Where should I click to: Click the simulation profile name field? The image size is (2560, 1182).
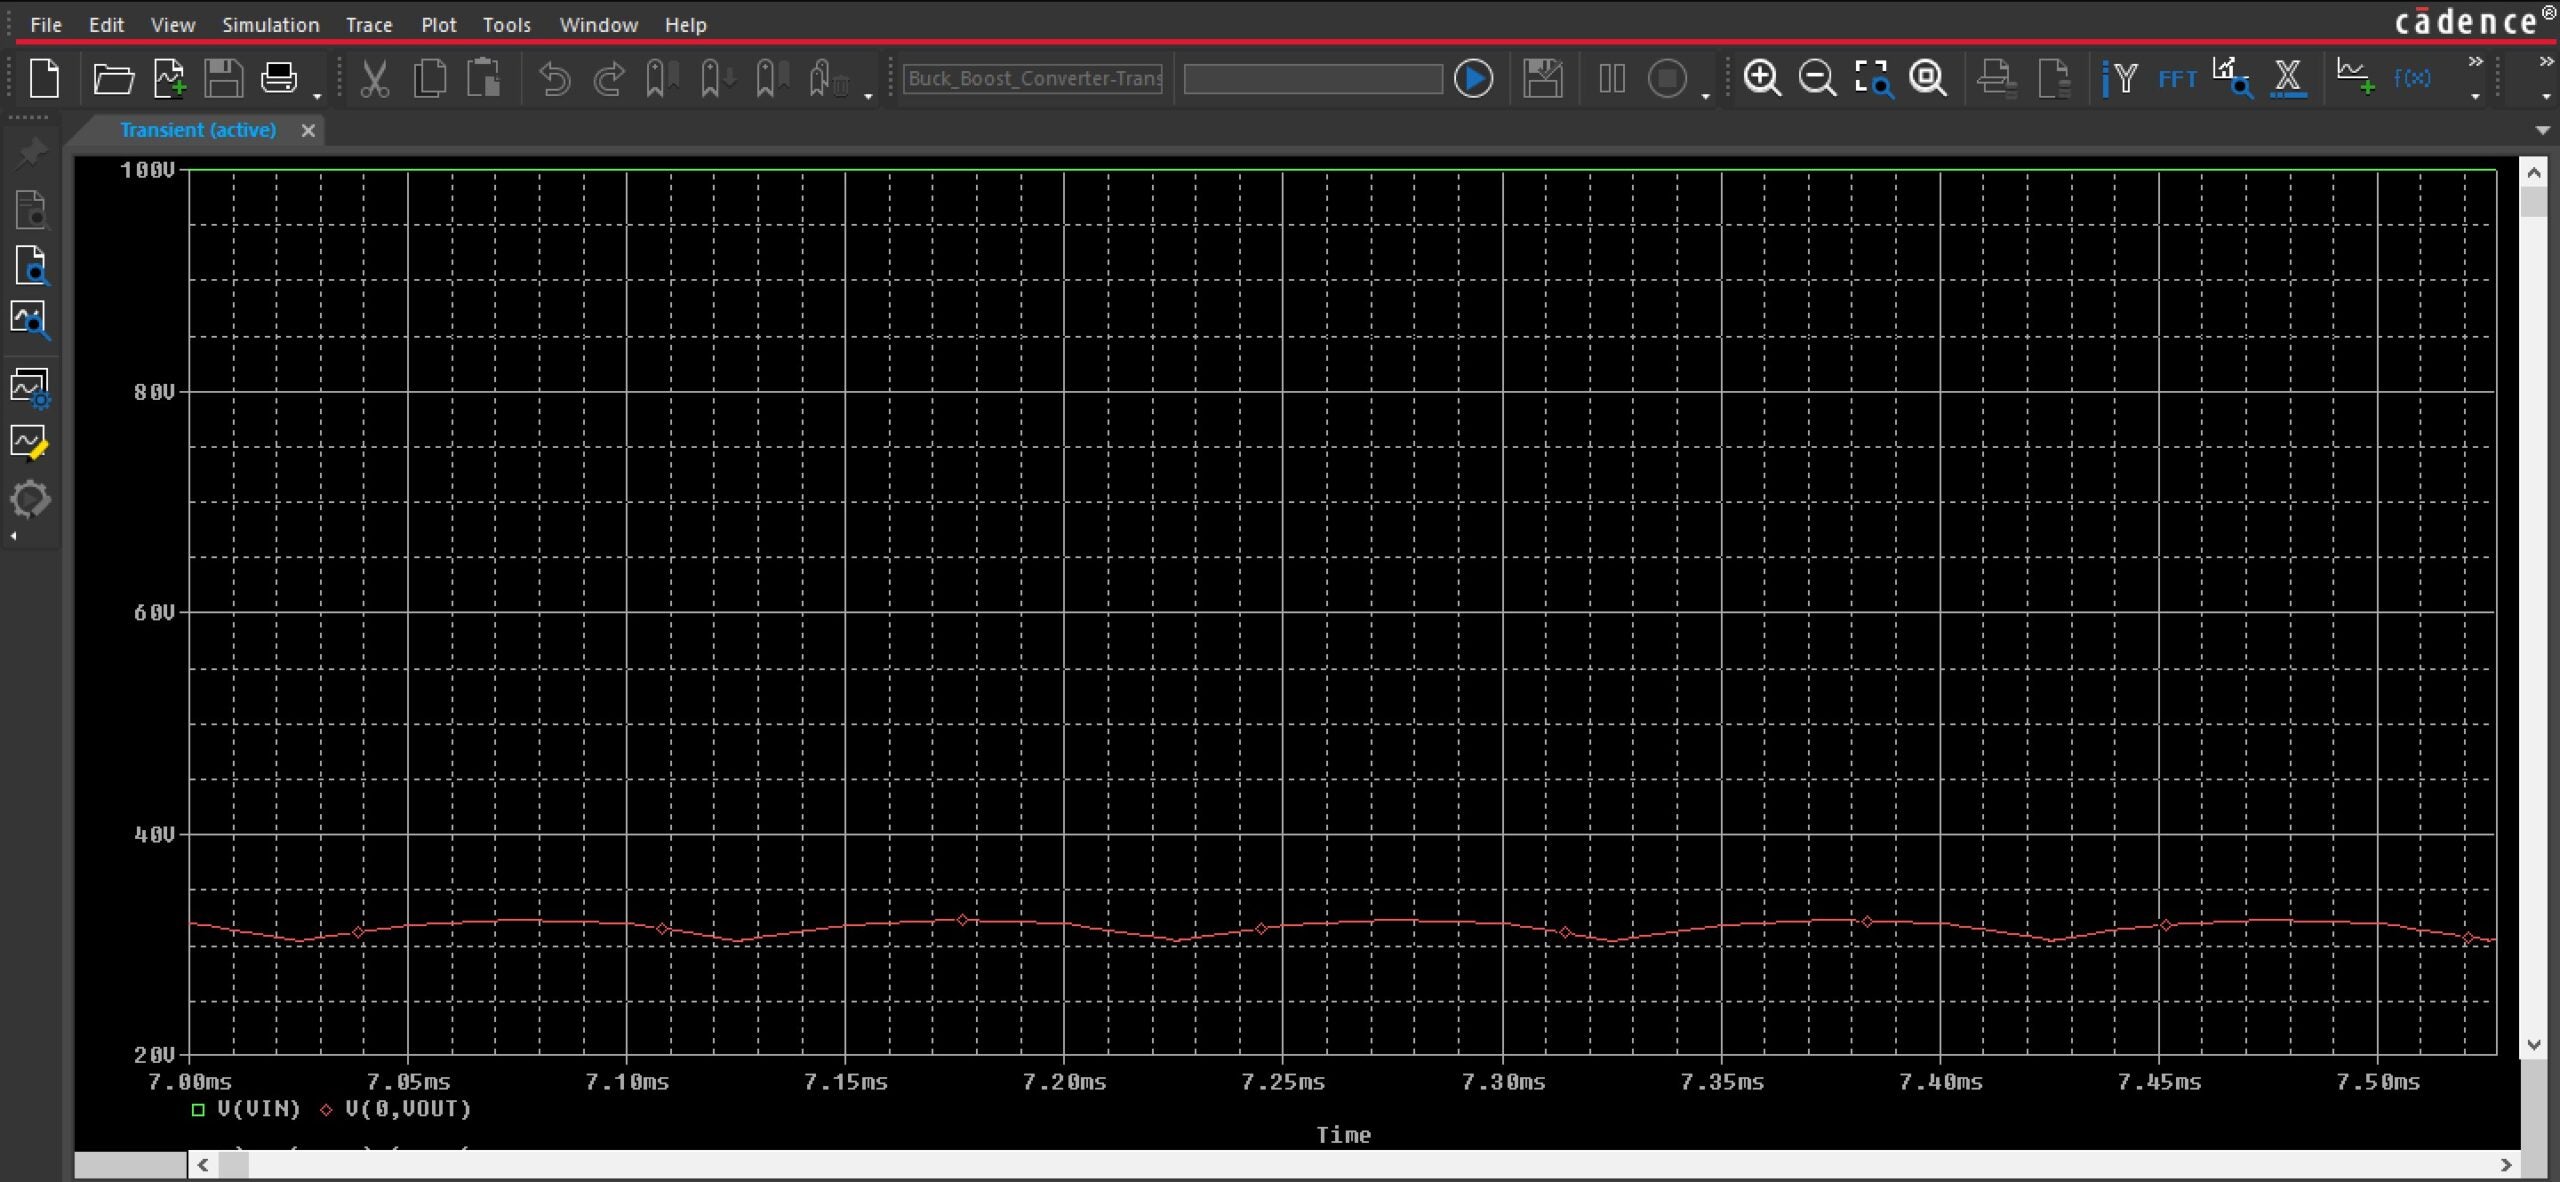pos(1034,78)
